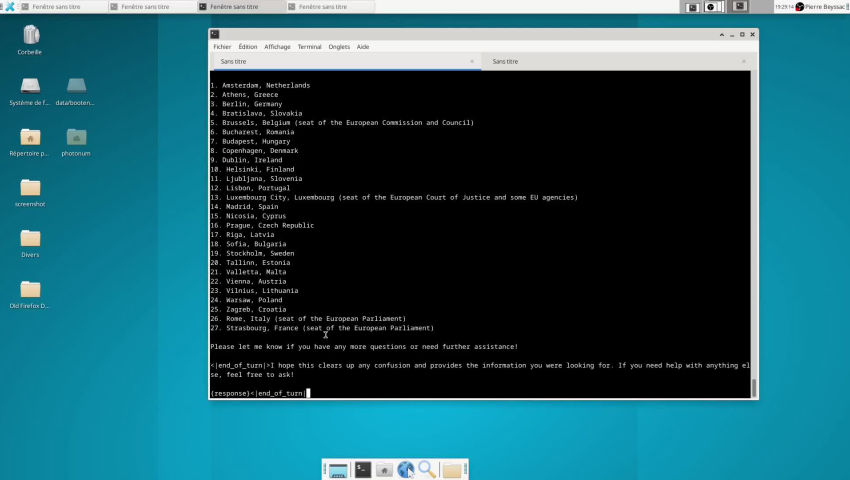Click the terminal vertical scrollbar thumb

[x=754, y=388]
